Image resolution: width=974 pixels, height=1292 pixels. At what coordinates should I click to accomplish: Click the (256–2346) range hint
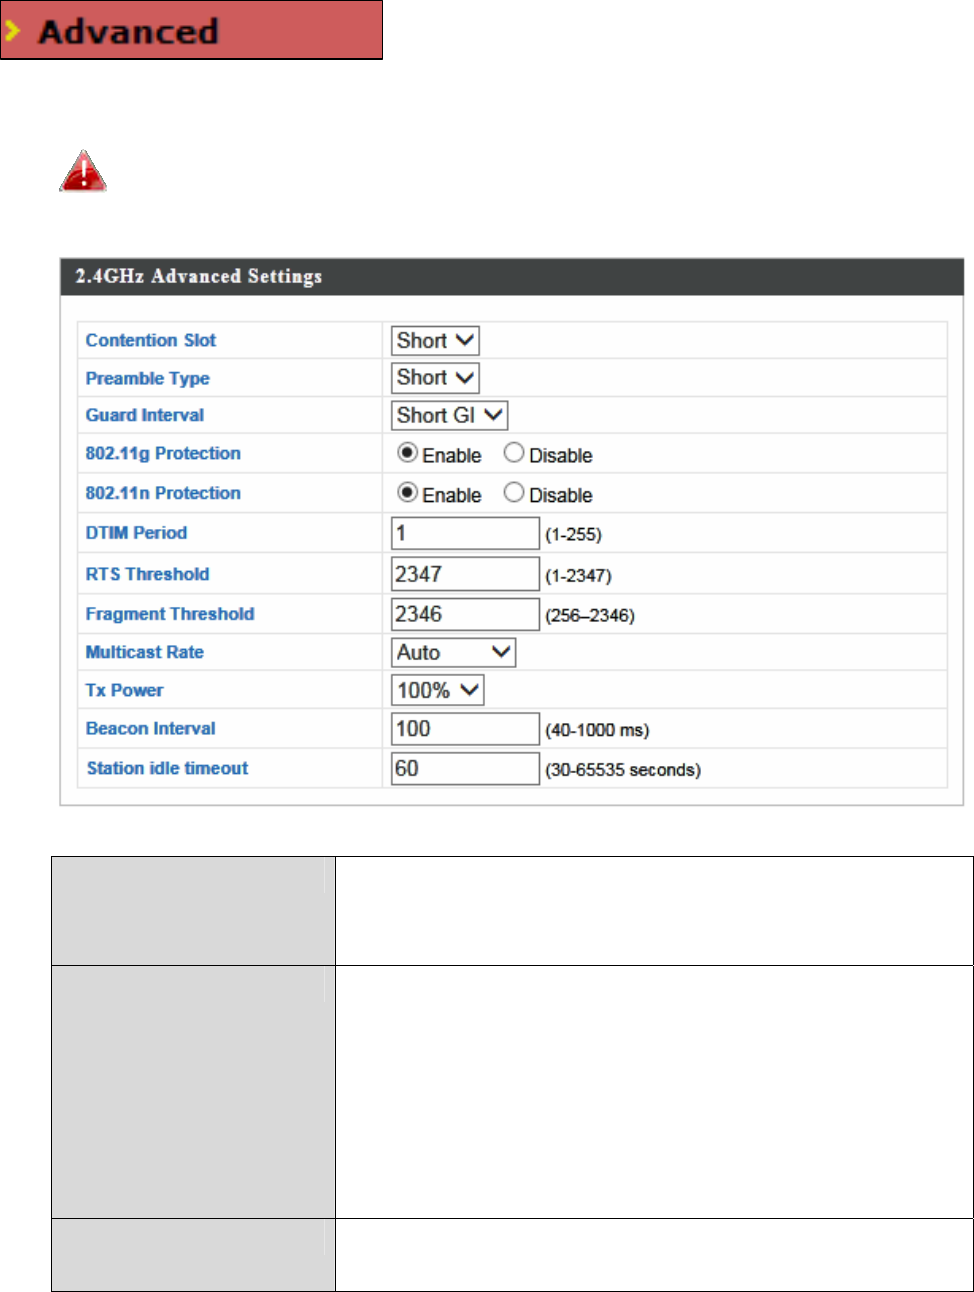[x=589, y=616]
